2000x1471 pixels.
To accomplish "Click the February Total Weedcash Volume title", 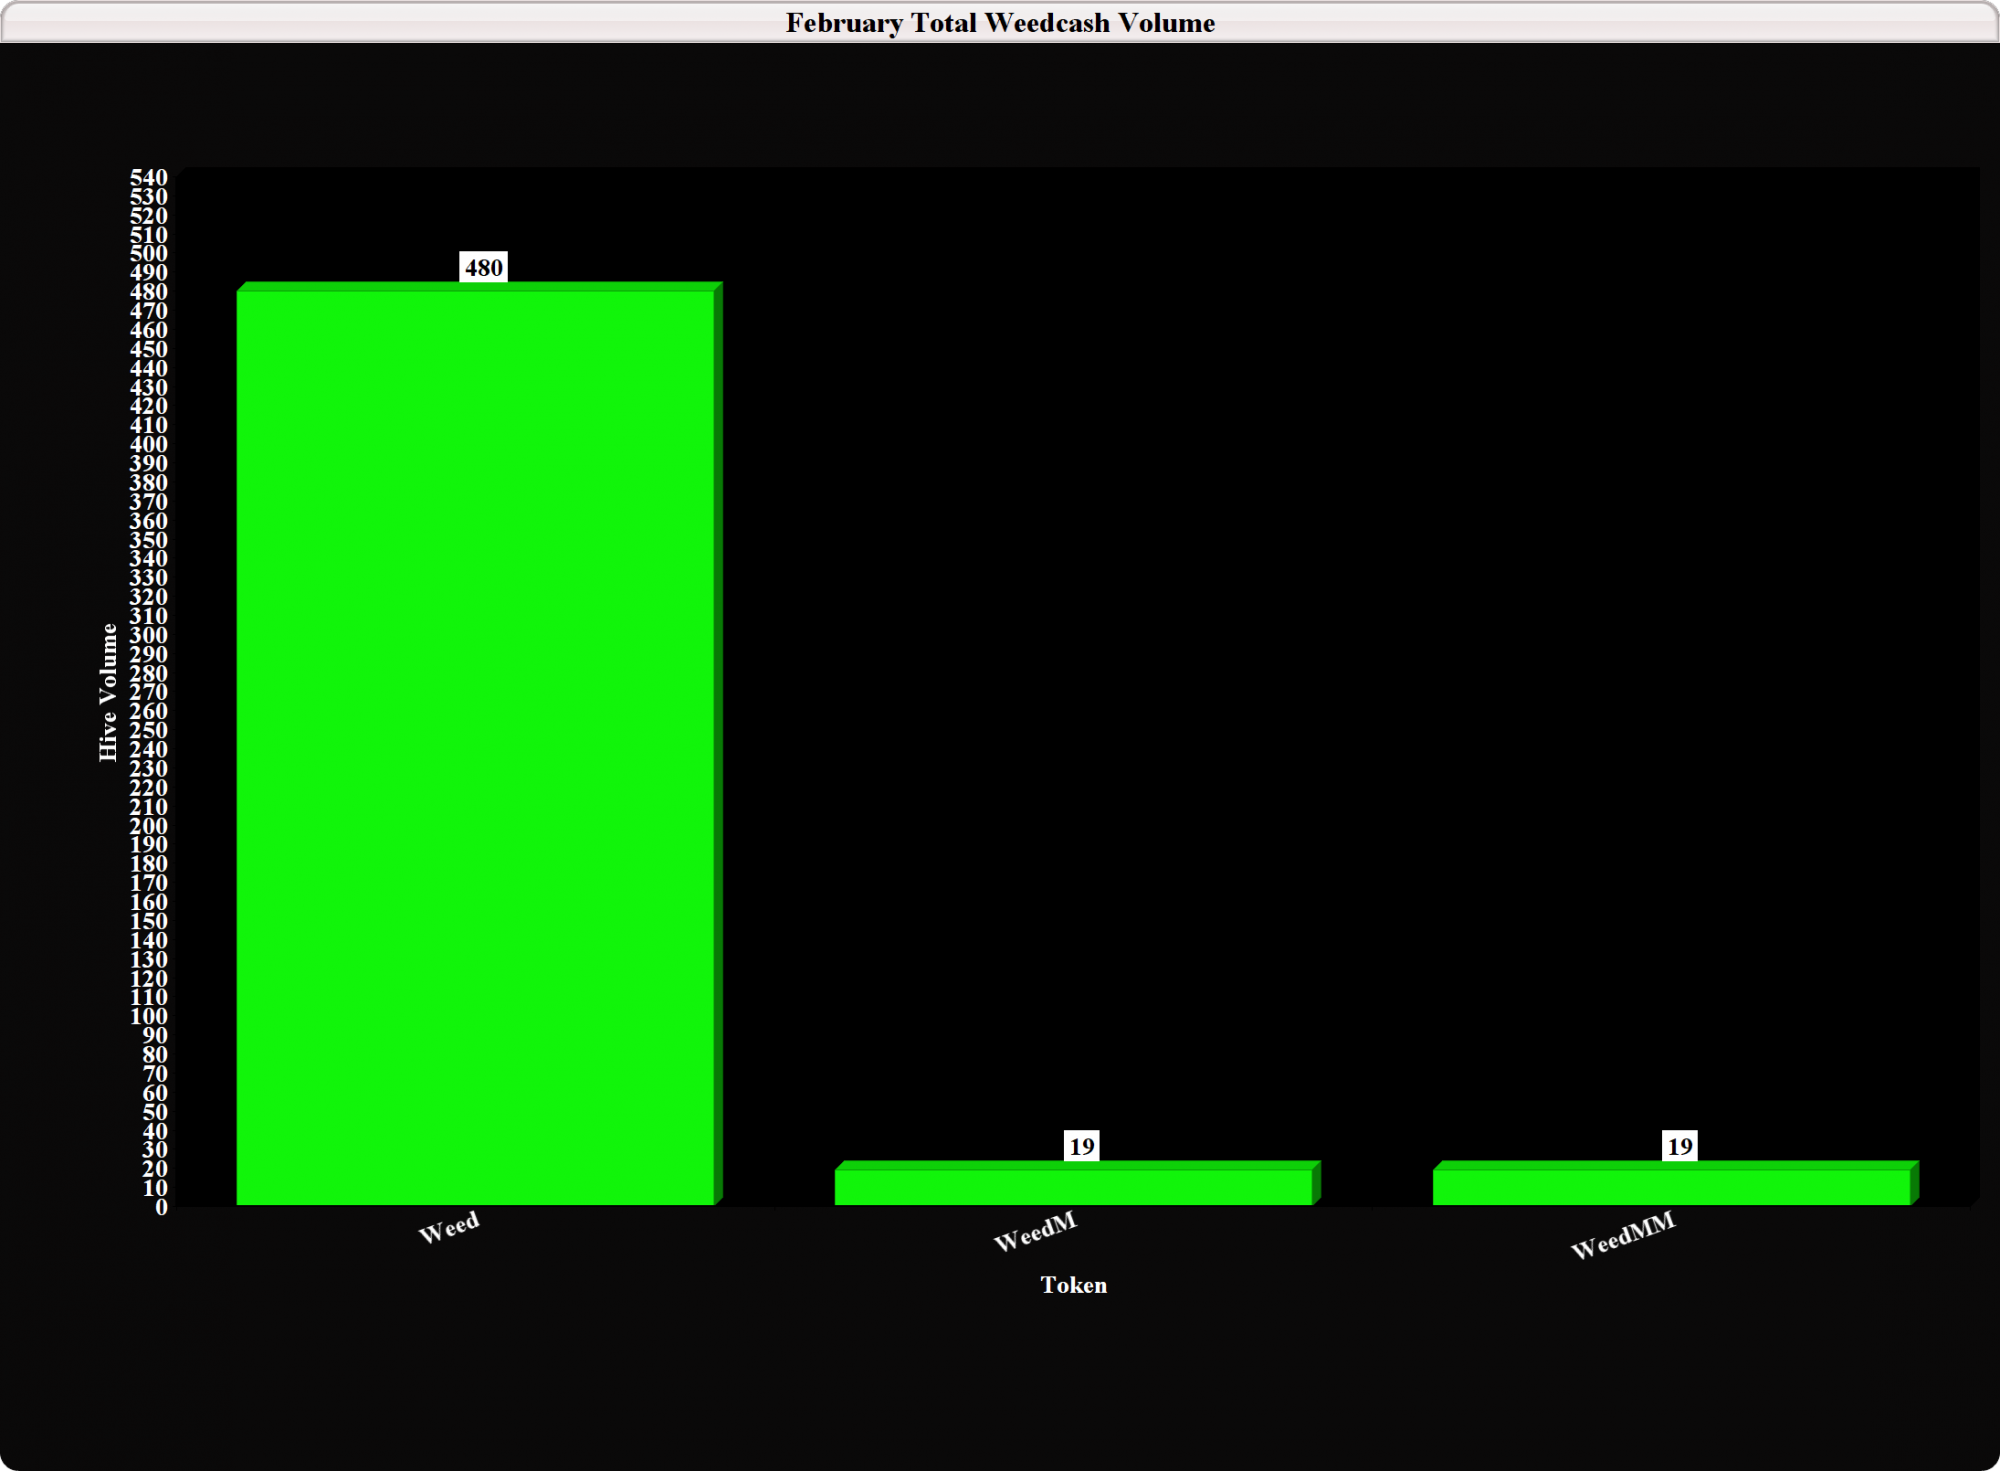I will (1000, 23).
